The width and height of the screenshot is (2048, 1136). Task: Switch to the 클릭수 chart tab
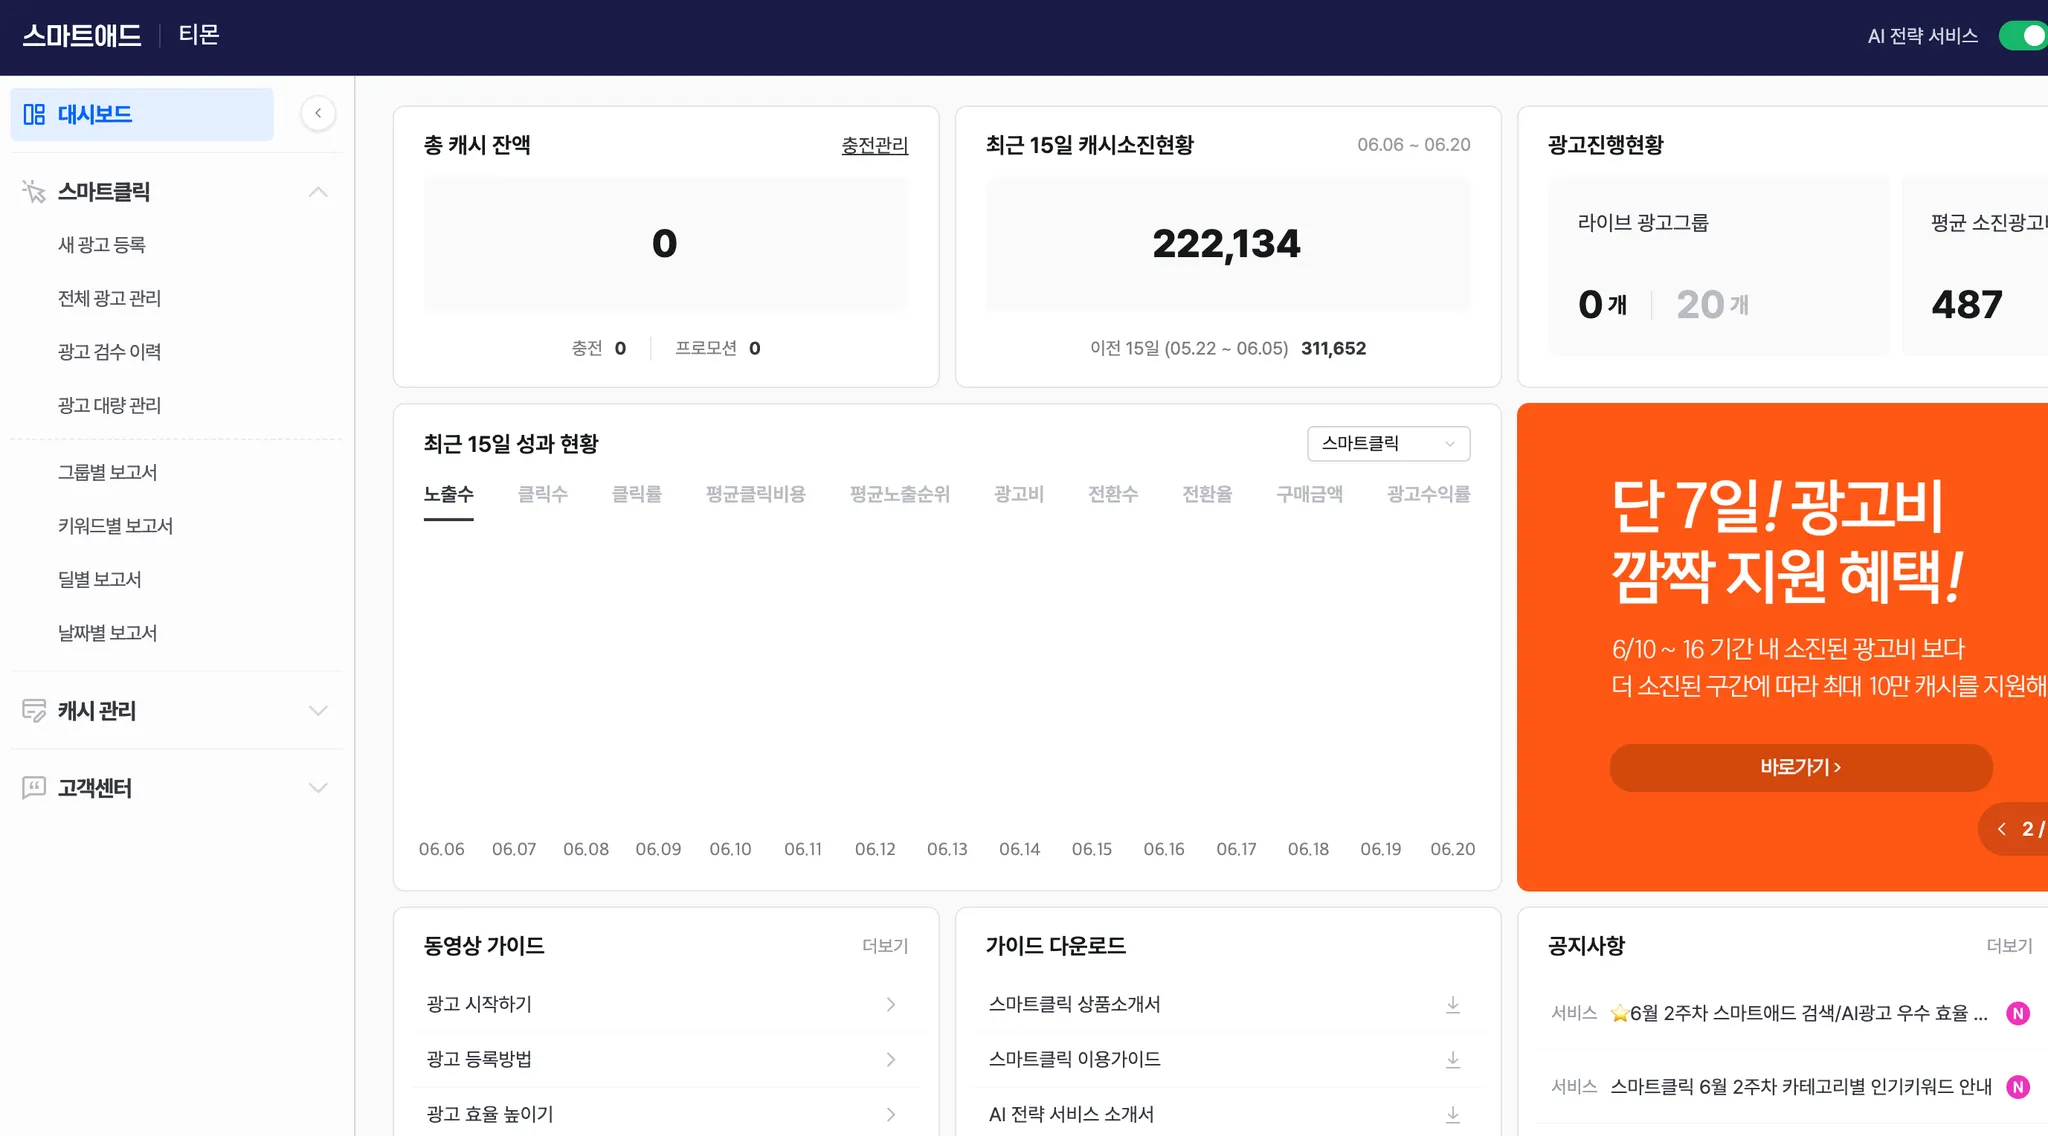pyautogui.click(x=542, y=494)
